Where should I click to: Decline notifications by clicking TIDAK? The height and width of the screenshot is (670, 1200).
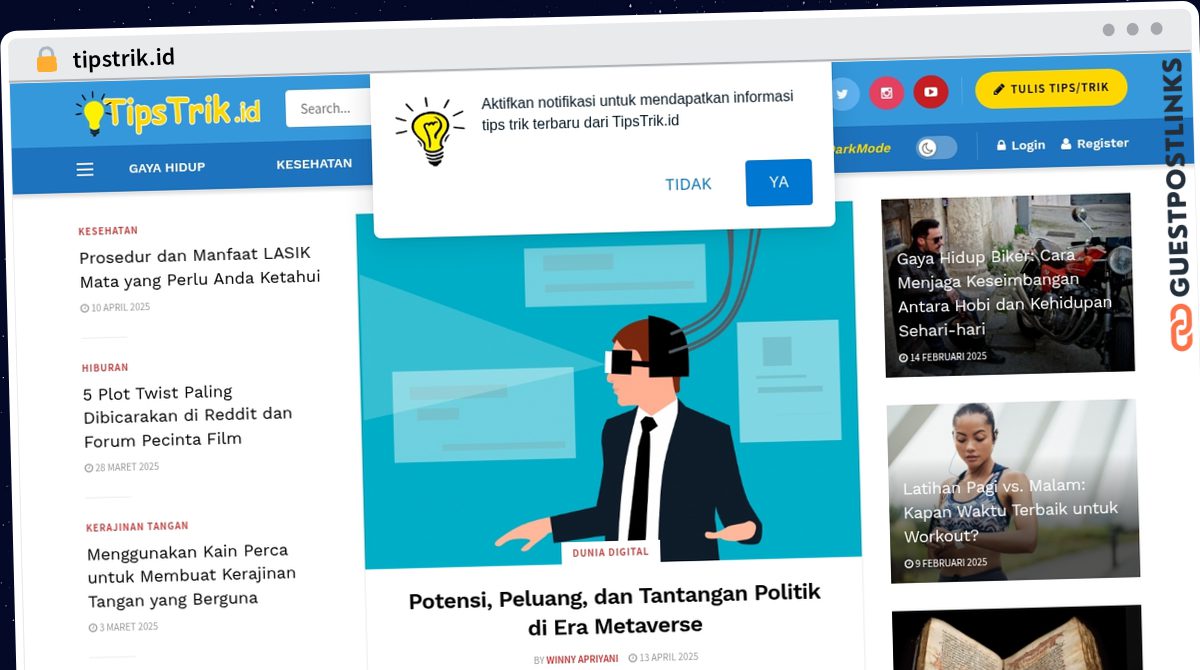(688, 184)
